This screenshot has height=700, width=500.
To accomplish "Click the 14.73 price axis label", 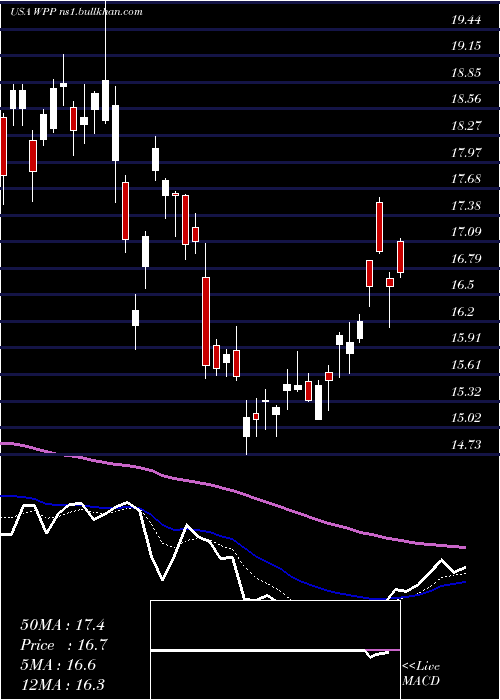I will pyautogui.click(x=467, y=445).
